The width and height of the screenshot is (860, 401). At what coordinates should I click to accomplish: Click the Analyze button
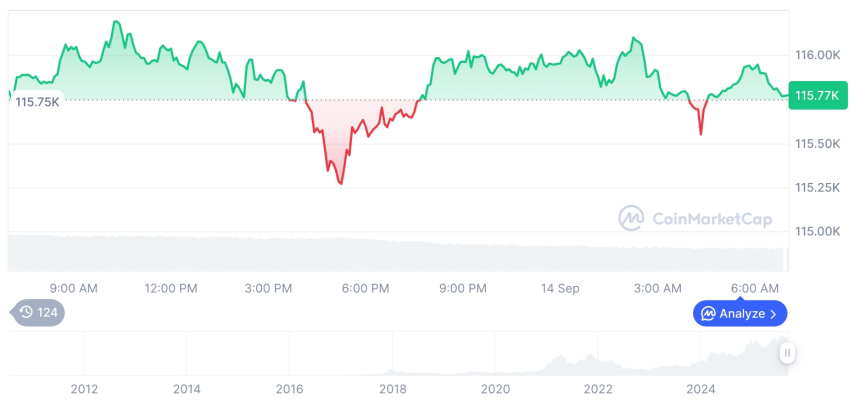pyautogui.click(x=740, y=313)
